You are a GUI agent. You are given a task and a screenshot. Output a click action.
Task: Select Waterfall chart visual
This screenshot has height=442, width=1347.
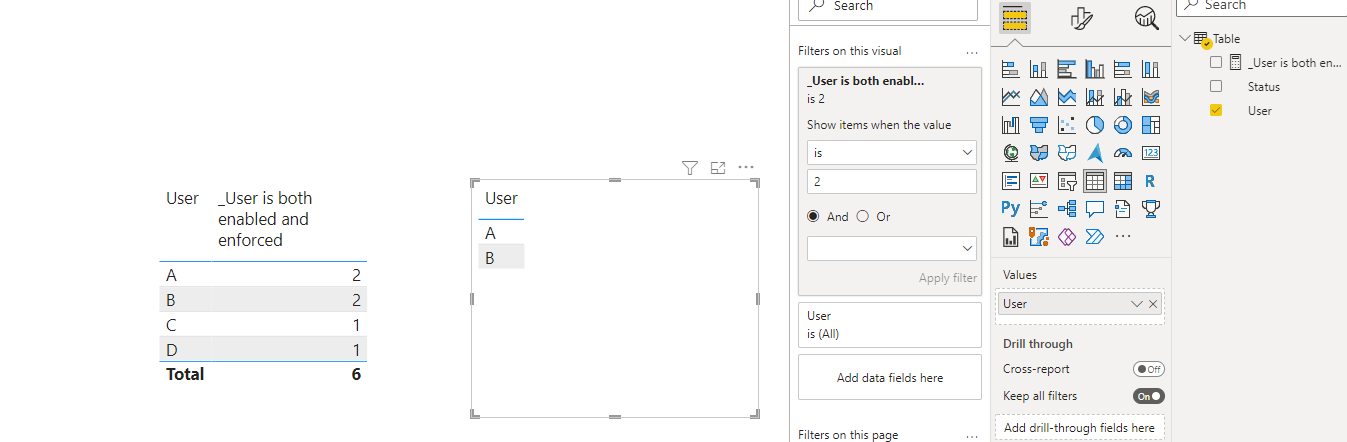coord(1011,125)
